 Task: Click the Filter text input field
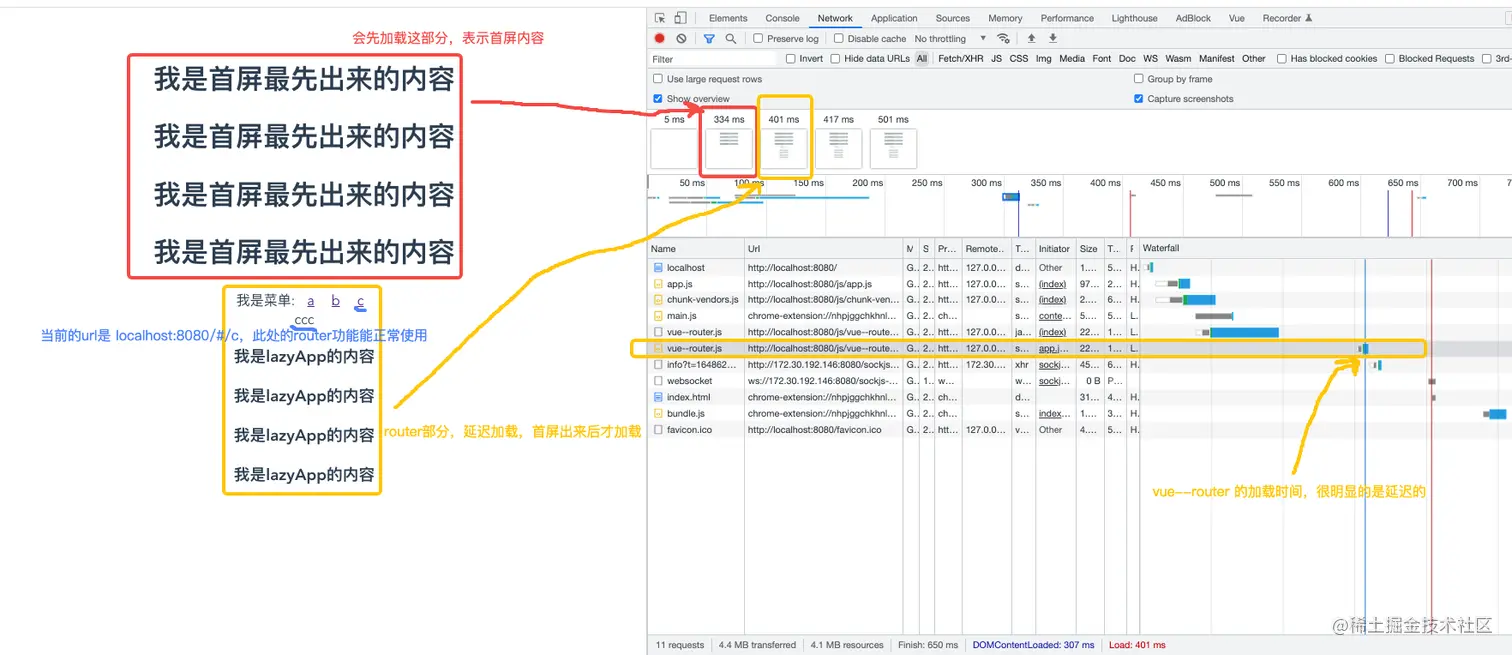coord(713,59)
